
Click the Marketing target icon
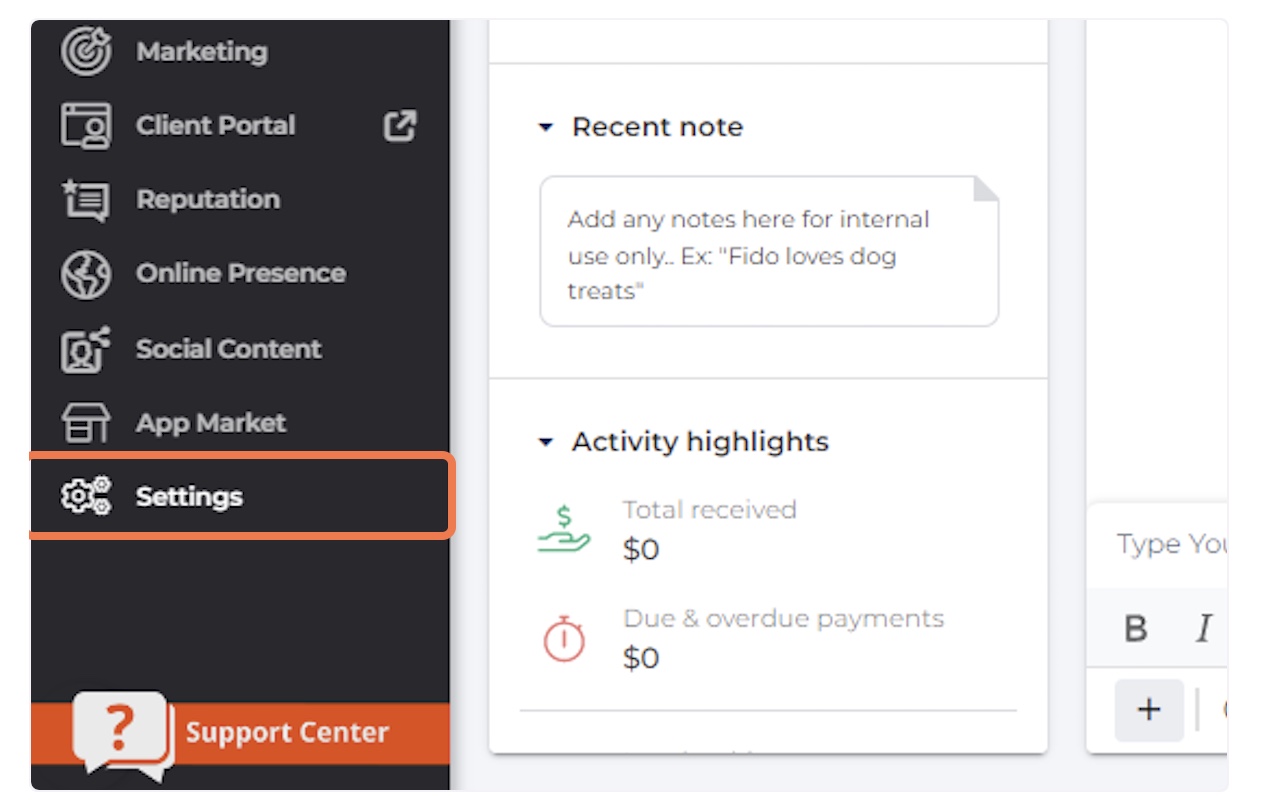click(86, 52)
